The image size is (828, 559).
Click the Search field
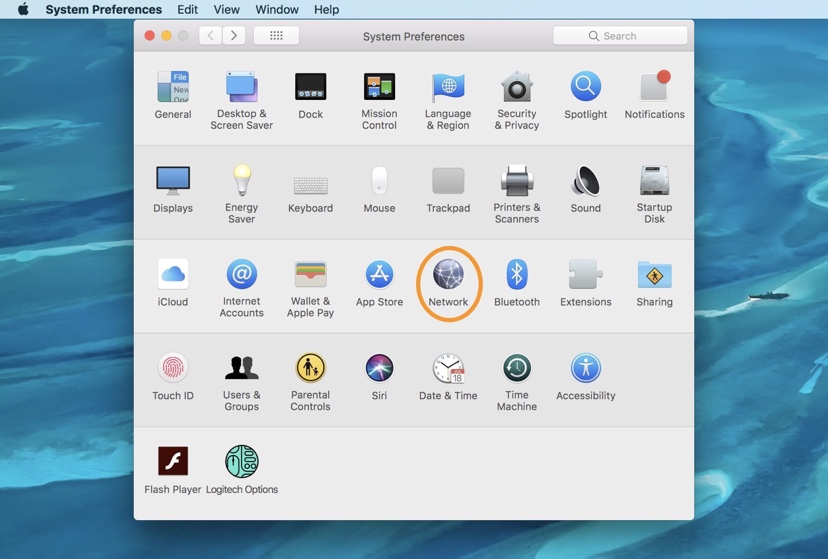click(x=620, y=36)
